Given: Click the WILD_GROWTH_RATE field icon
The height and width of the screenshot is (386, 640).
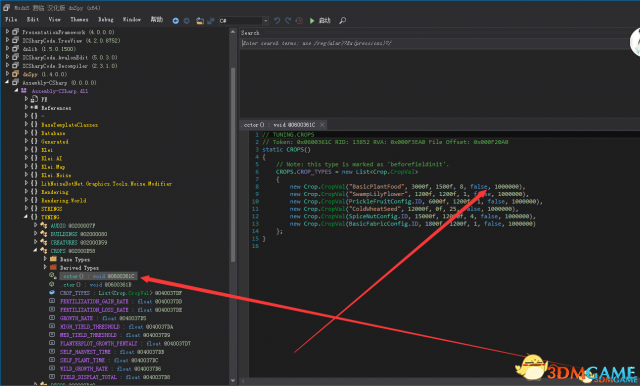Looking at the screenshot, I should point(52,368).
